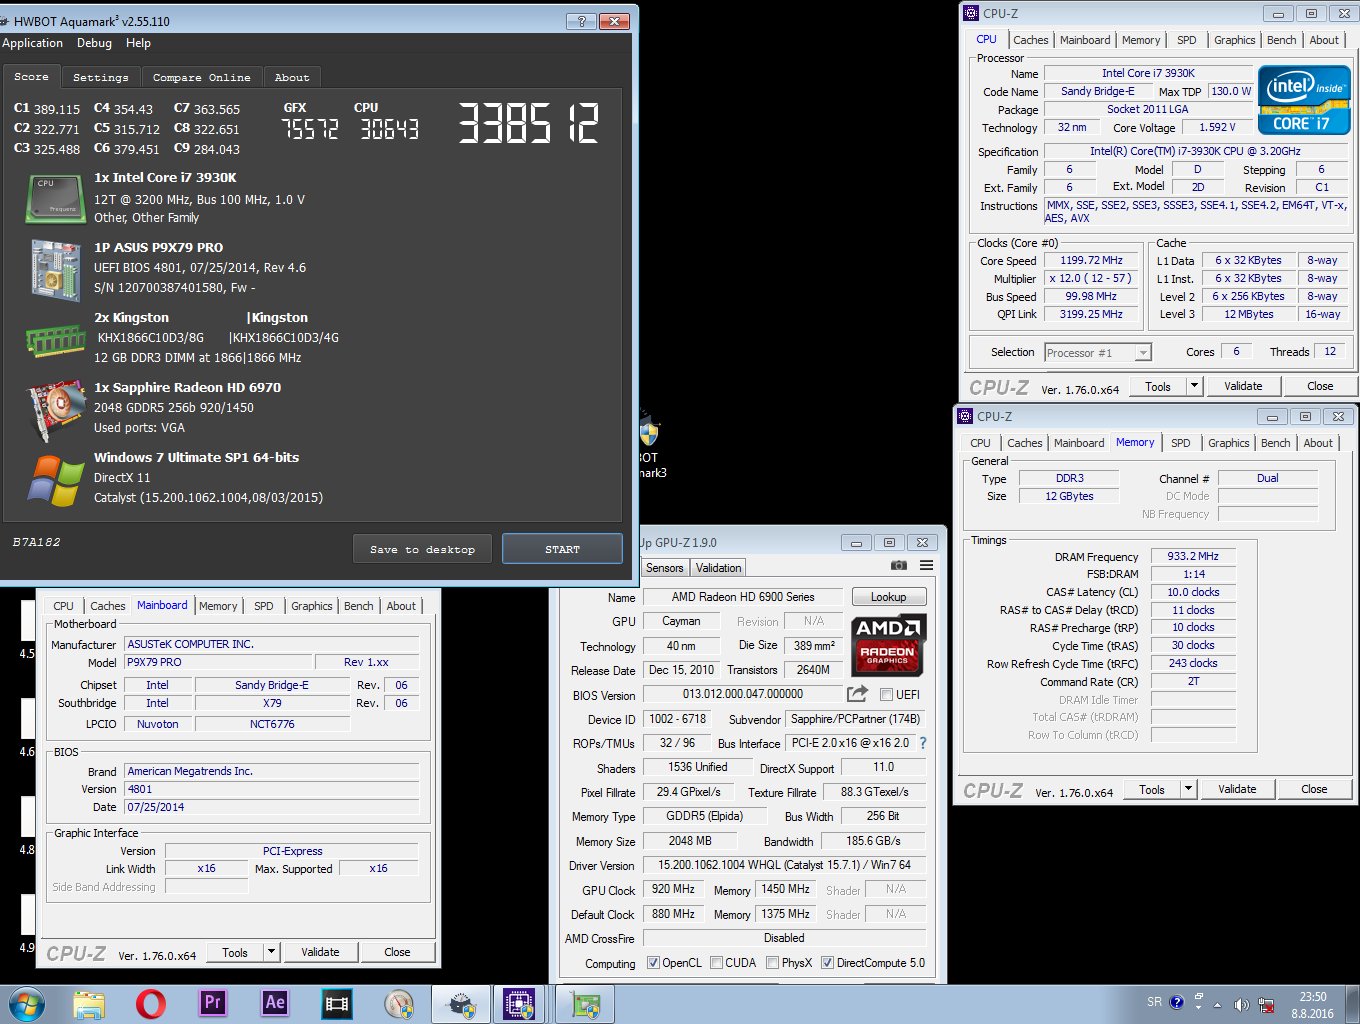Click the Tools button in the CPU-Z Mainboard window
The height and width of the screenshot is (1024, 1360).
click(235, 952)
